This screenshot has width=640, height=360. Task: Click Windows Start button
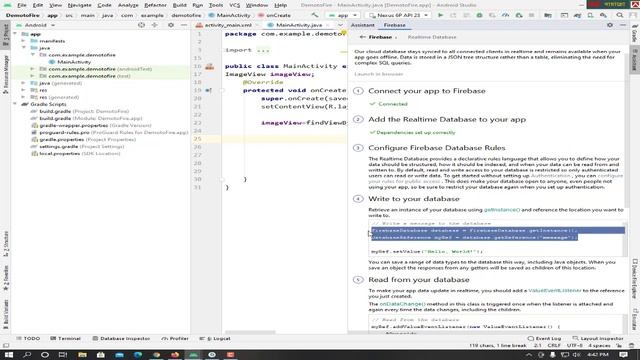(8, 355)
